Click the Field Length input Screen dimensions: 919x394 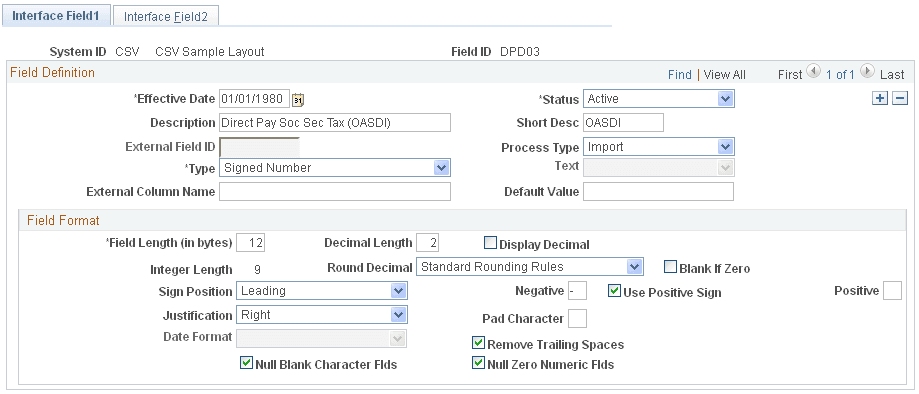tap(251, 242)
